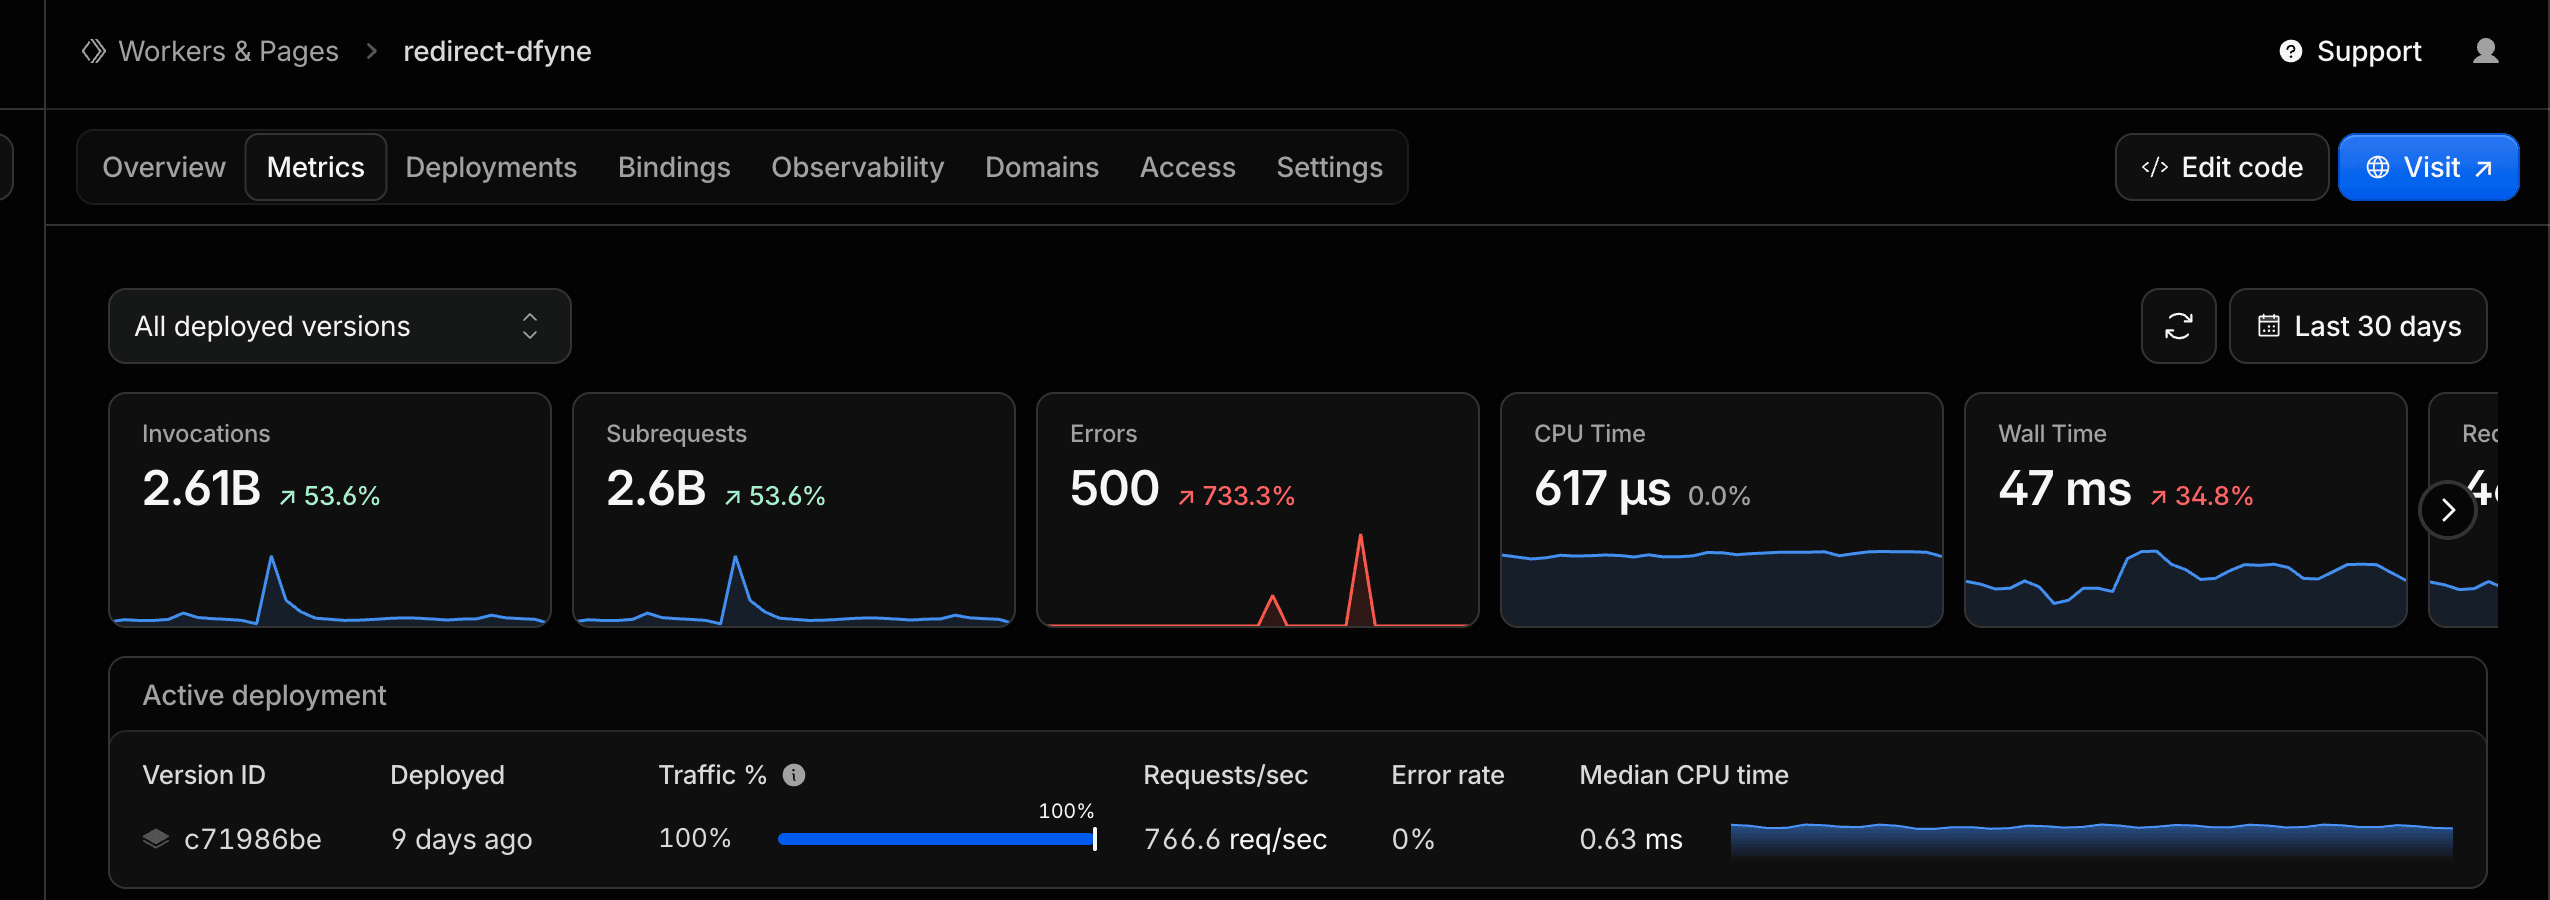Screen dimensions: 2550x900
Task: Switch to the Overview tab
Action: coord(164,167)
